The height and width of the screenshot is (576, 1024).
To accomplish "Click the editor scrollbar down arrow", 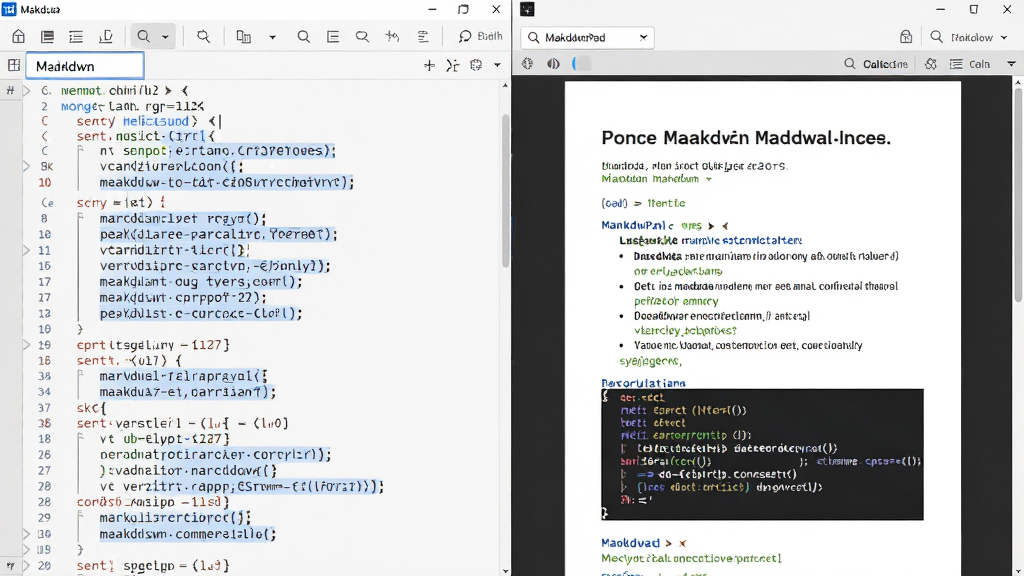I will 505,571.
